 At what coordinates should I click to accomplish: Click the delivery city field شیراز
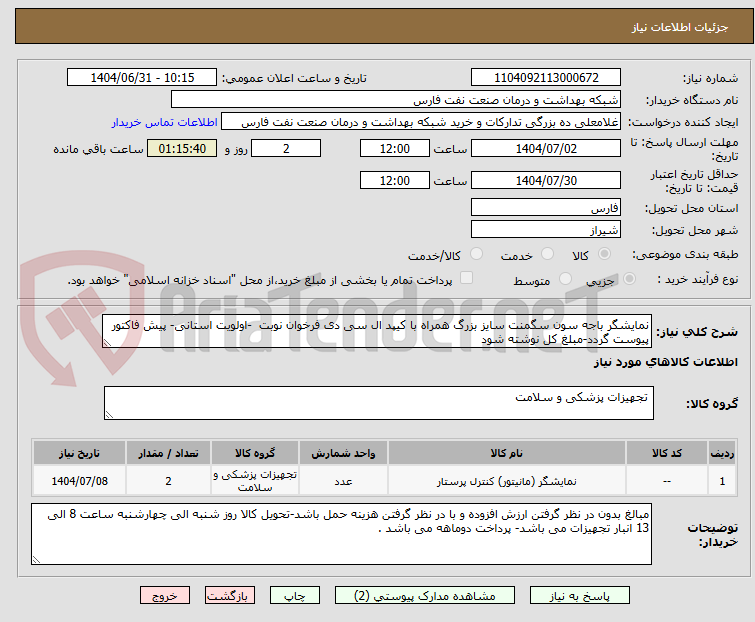pyautogui.click(x=546, y=230)
